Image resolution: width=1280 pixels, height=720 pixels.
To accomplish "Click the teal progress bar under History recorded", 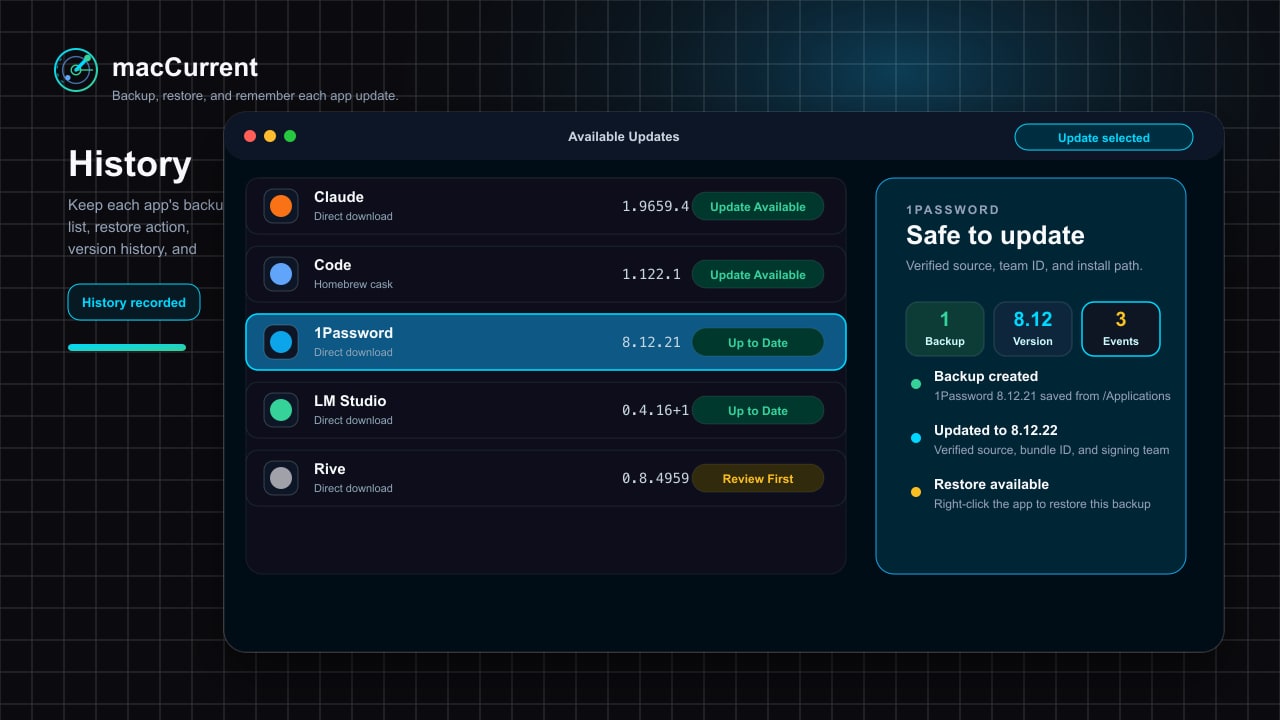I will 127,347.
